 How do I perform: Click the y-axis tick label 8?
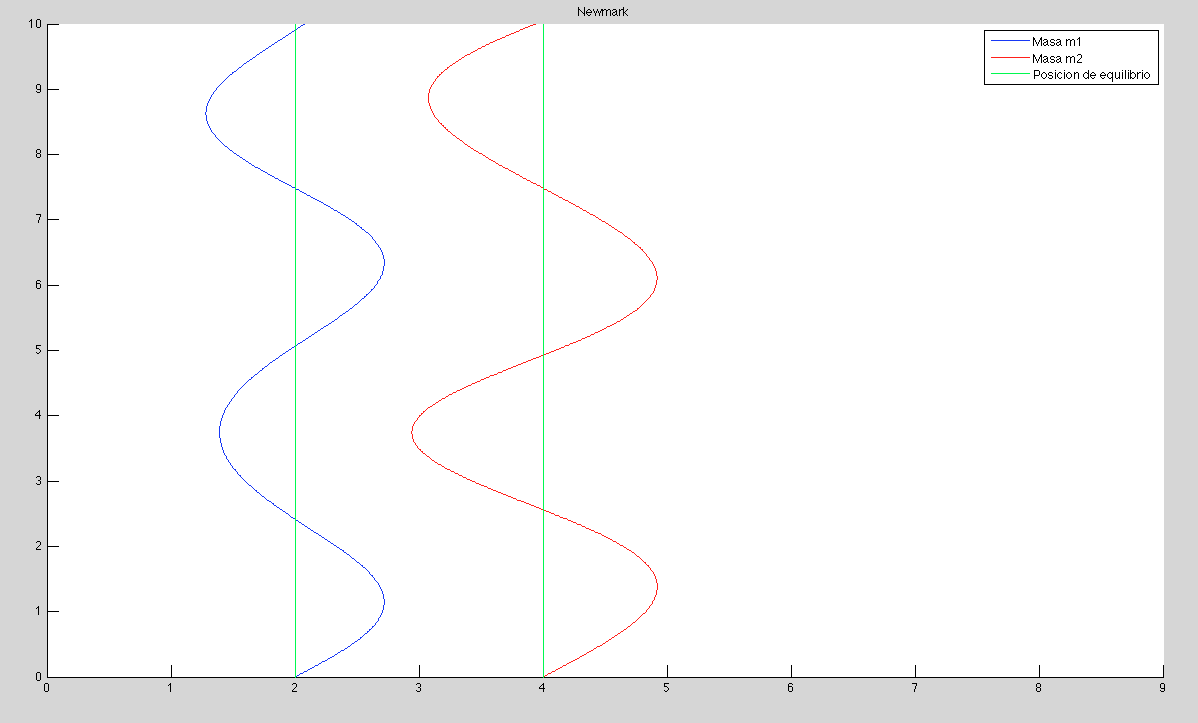pos(38,155)
